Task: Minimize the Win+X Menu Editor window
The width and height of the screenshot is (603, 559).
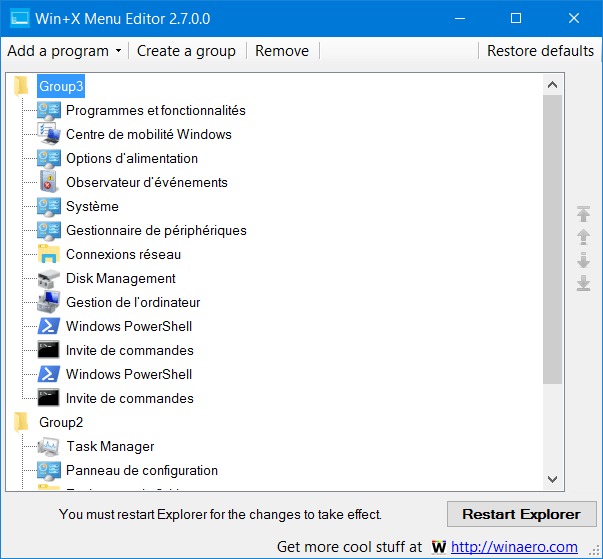Action: [x=460, y=18]
